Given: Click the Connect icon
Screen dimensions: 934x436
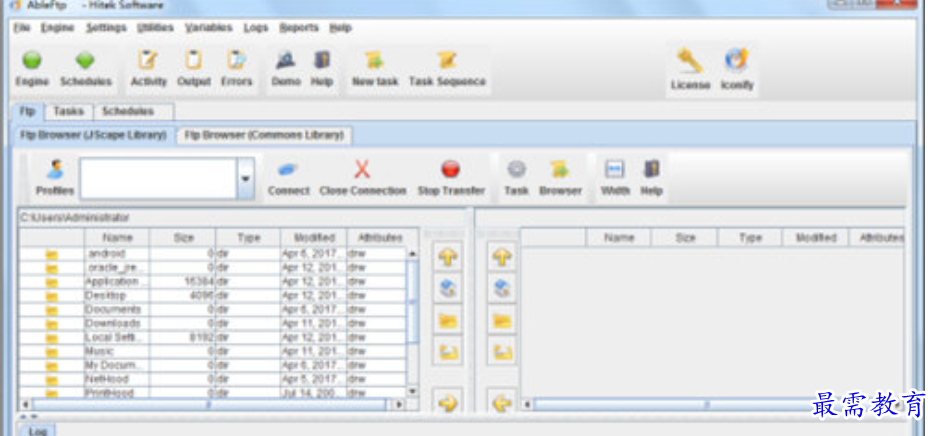Looking at the screenshot, I should [x=288, y=170].
